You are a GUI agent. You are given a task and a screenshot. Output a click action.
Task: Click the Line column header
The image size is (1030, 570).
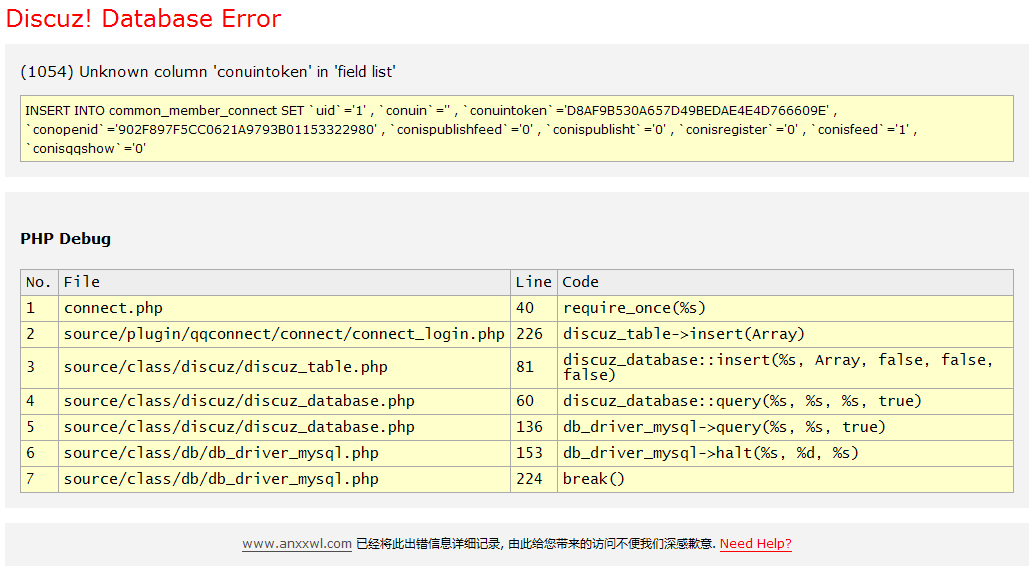[533, 282]
